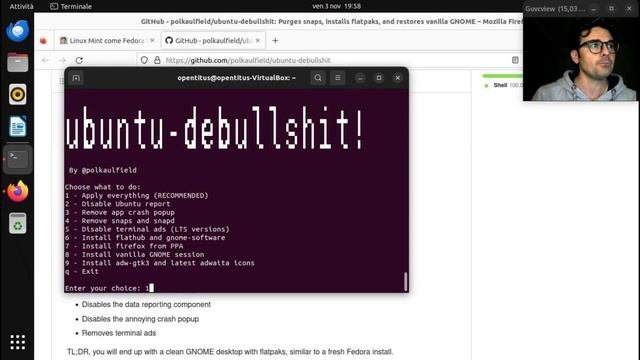Open a new Firefox tab with plus
This screenshot has height=360, width=640.
(x=275, y=40)
